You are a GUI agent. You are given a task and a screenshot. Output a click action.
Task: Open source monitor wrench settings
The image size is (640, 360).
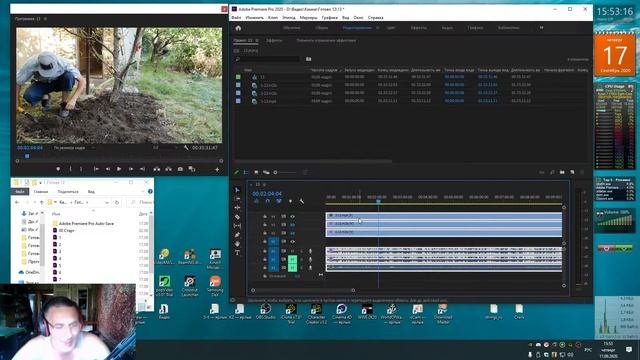click(186, 148)
